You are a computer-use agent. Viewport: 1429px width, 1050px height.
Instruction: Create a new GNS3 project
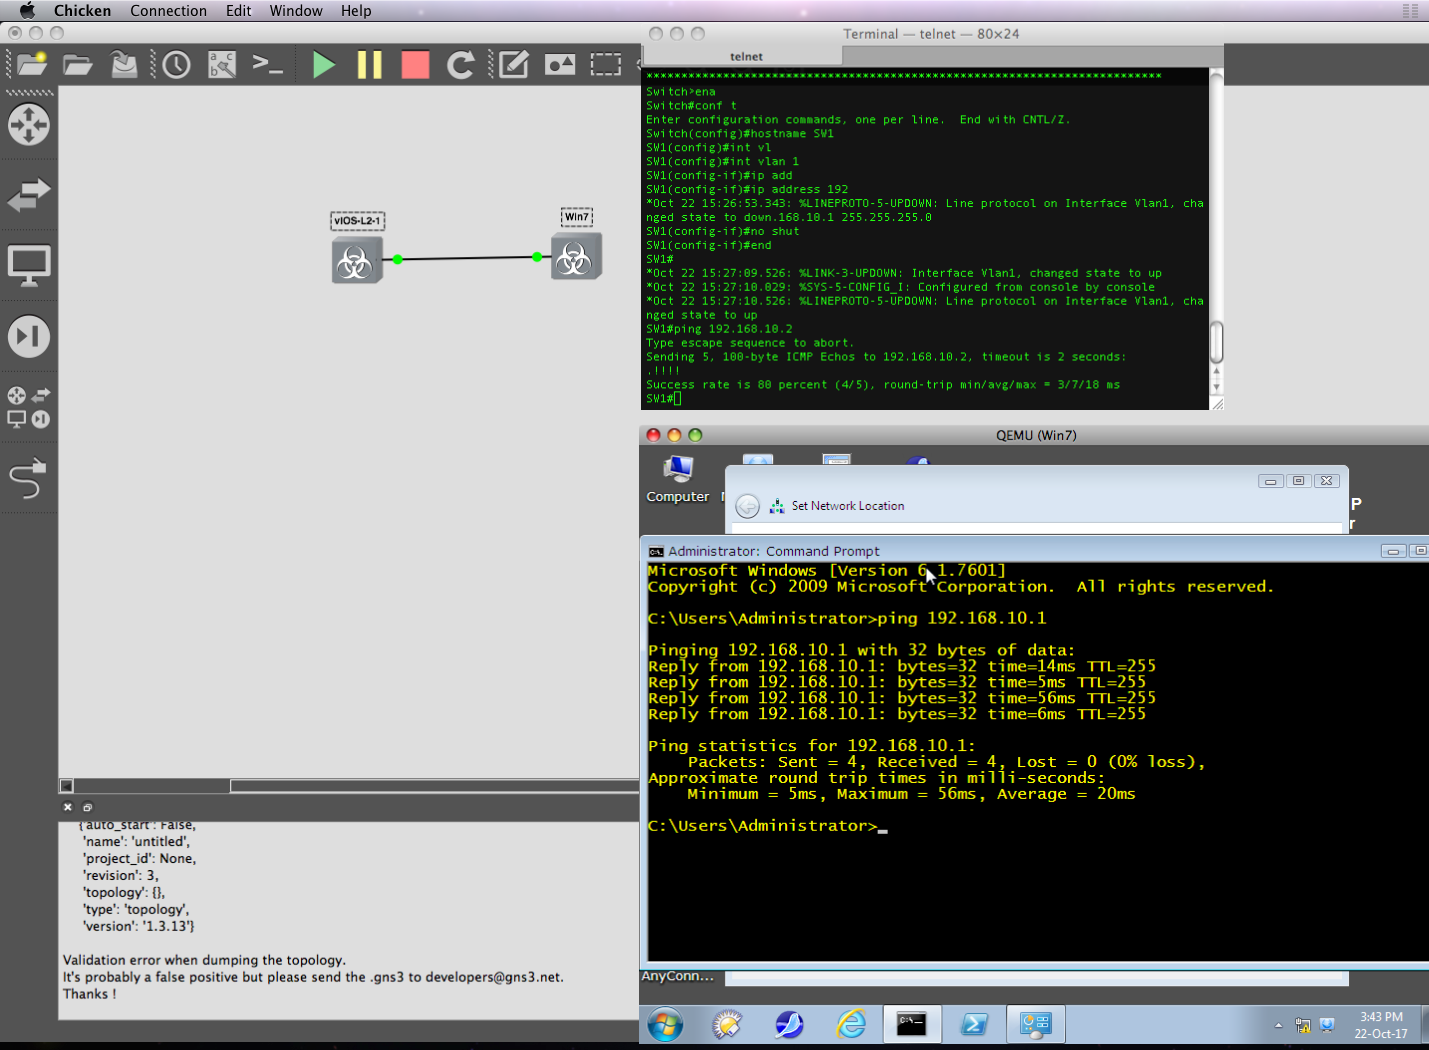[32, 65]
